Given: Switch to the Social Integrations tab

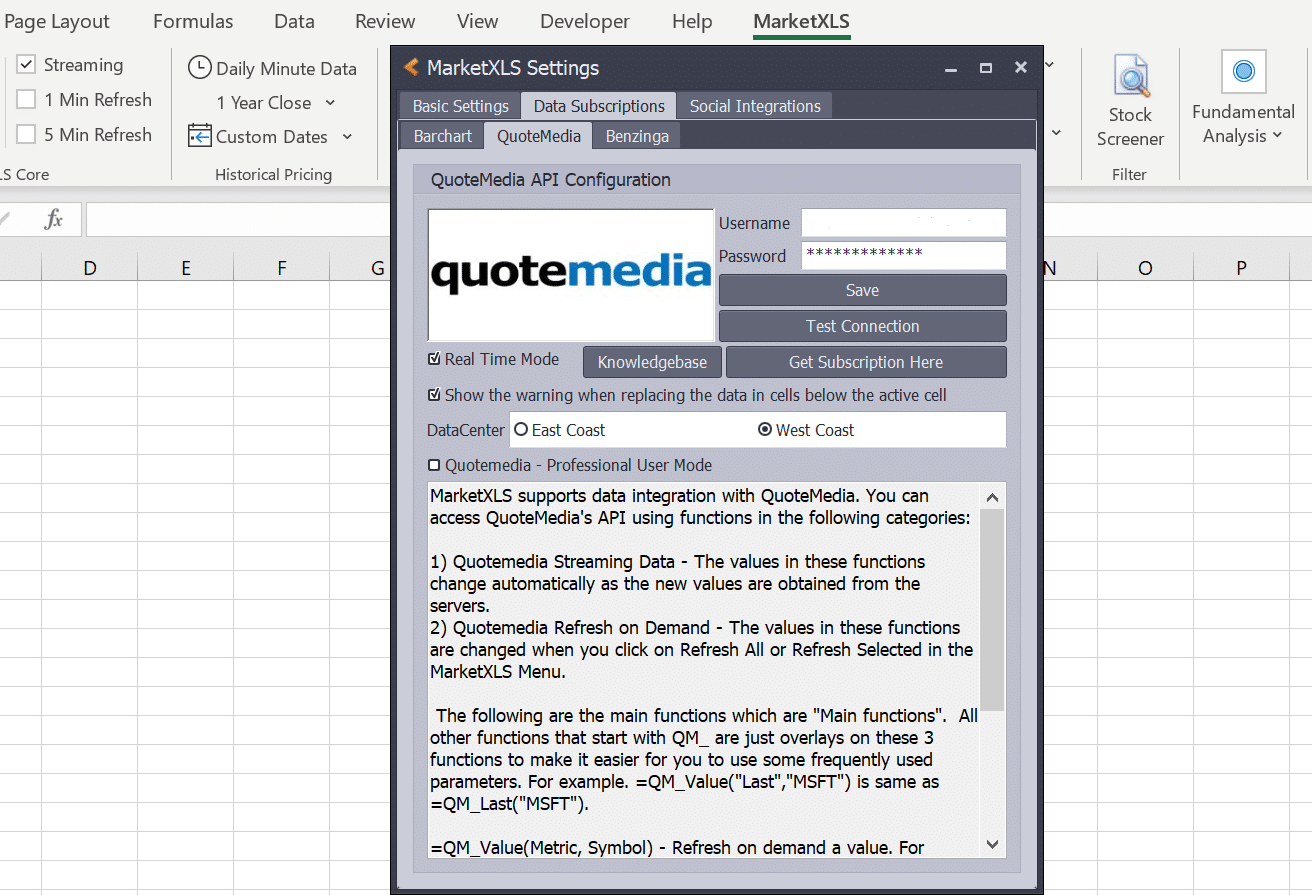Looking at the screenshot, I should tap(755, 106).
